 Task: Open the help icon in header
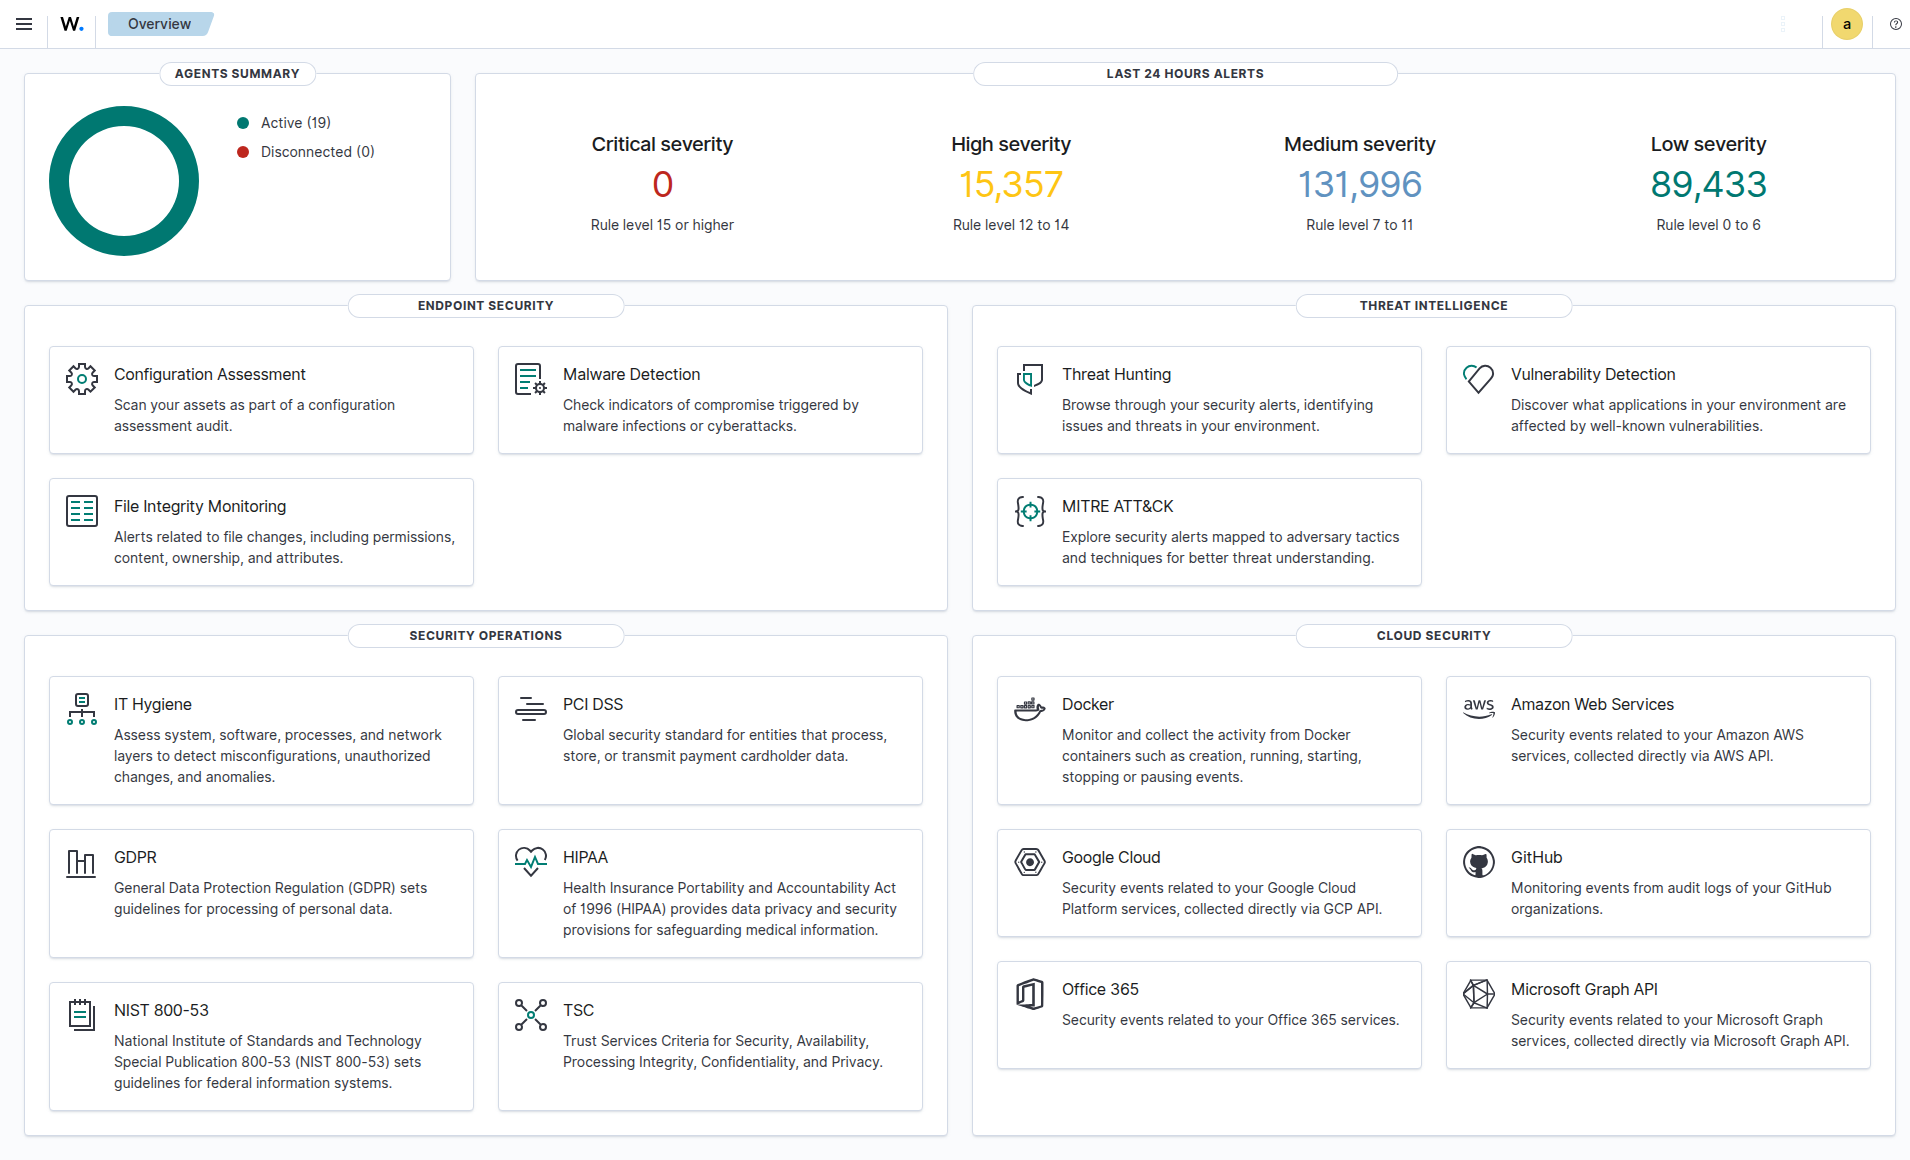(1895, 24)
